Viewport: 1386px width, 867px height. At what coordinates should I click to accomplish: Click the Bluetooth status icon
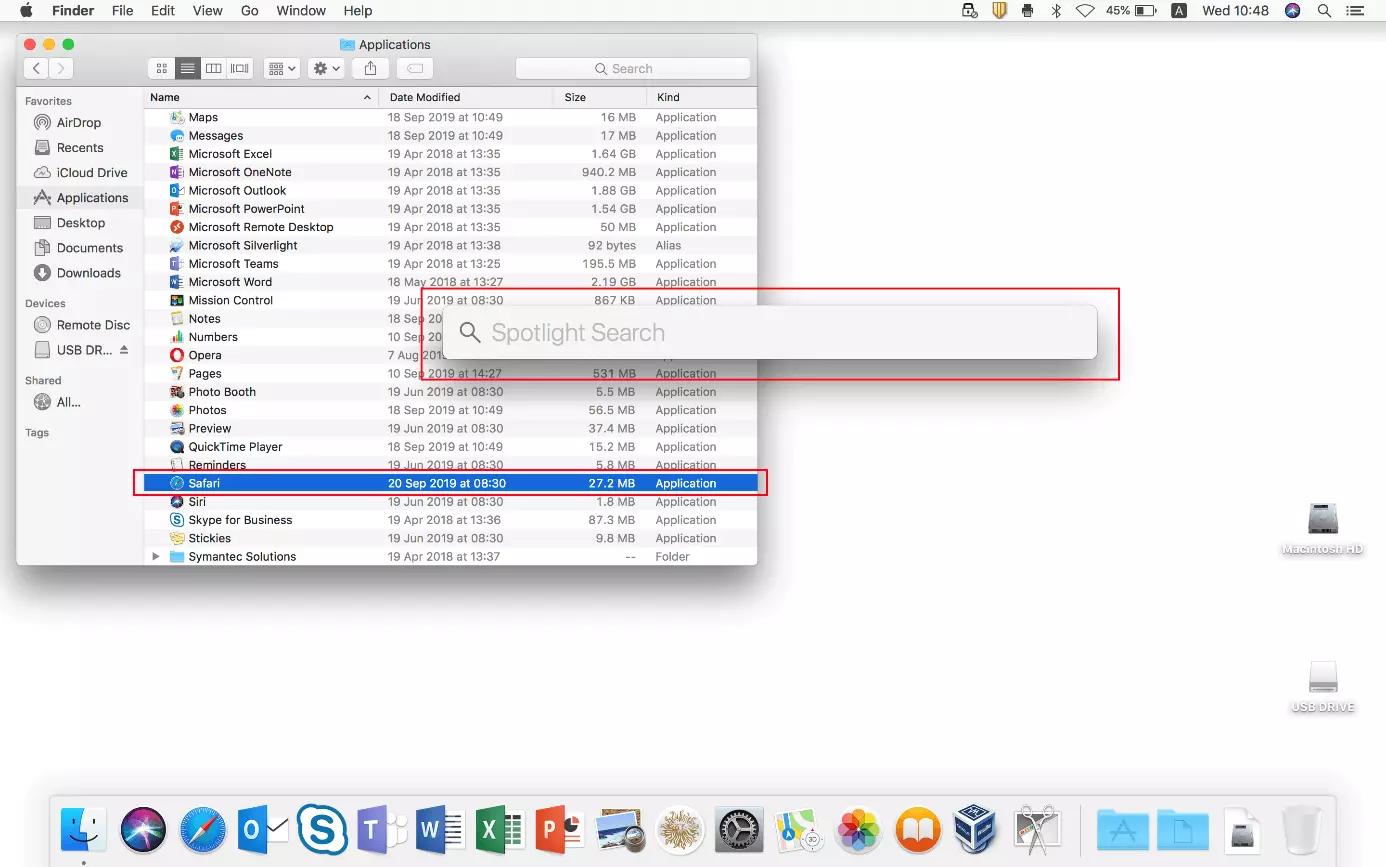[x=1056, y=11]
